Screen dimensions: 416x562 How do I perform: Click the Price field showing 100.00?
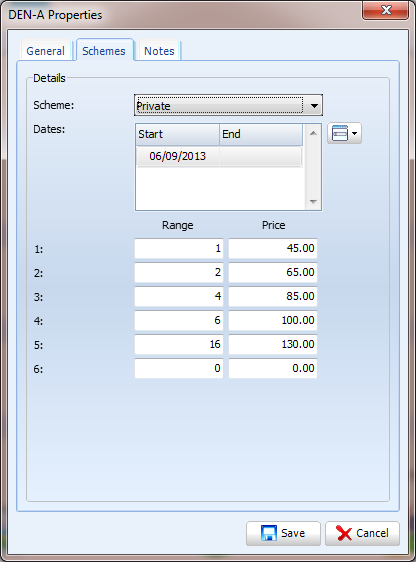click(273, 320)
